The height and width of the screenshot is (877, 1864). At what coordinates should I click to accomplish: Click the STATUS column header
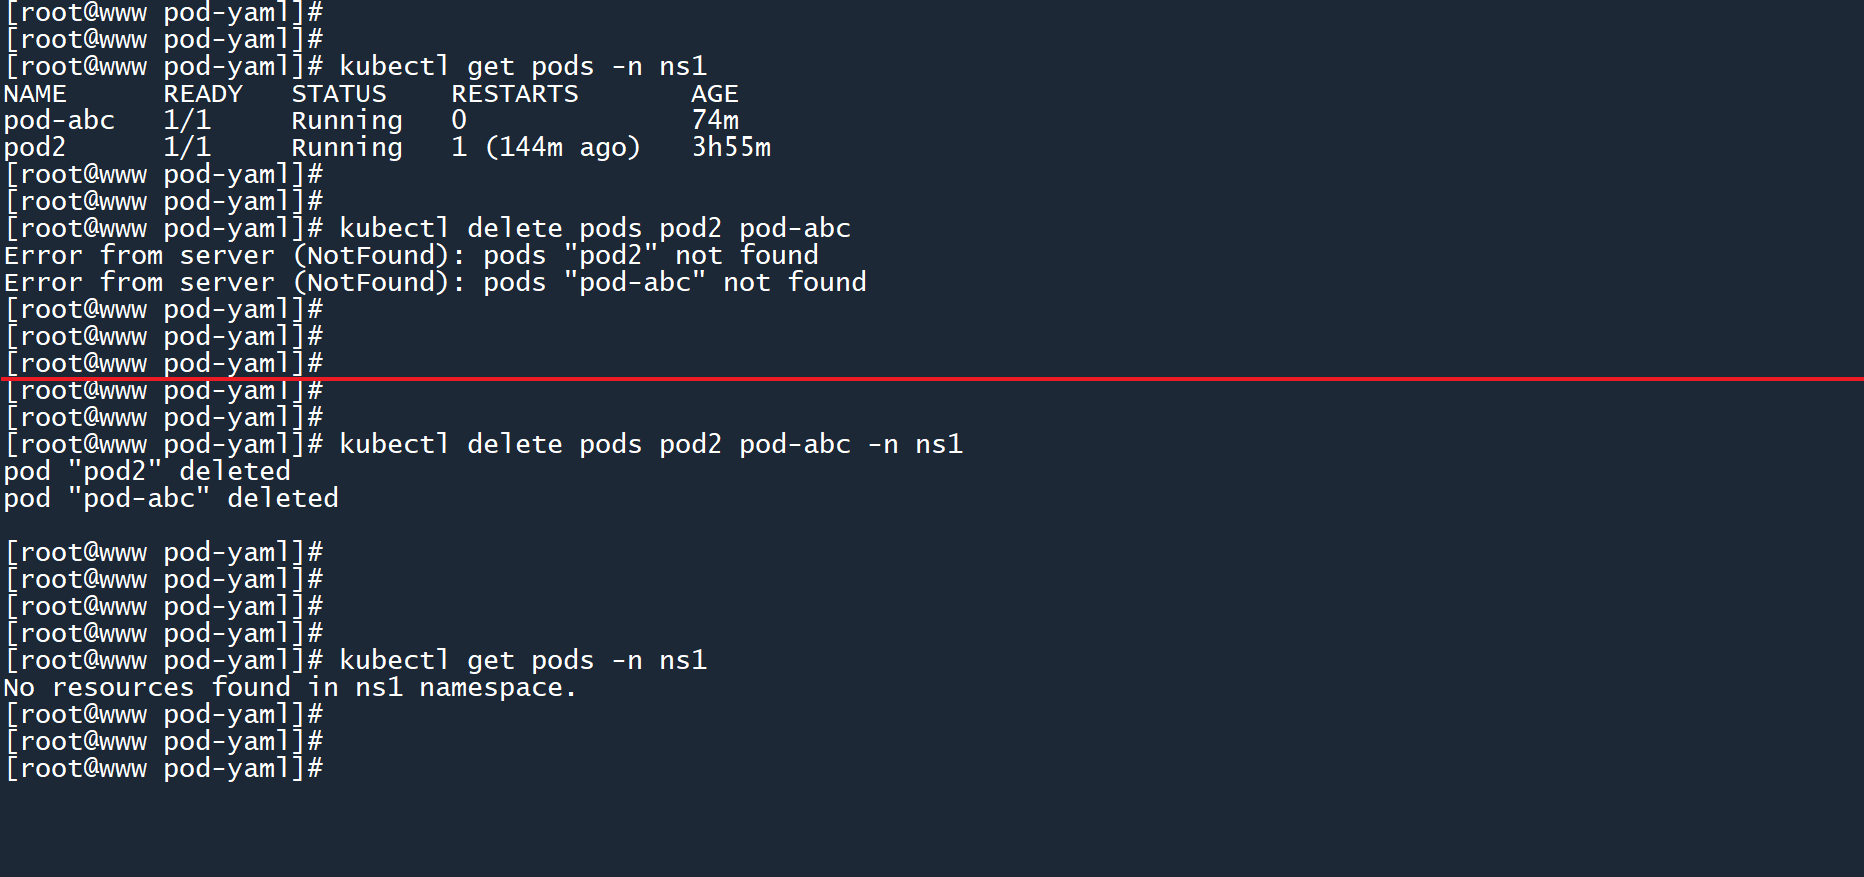(x=338, y=94)
